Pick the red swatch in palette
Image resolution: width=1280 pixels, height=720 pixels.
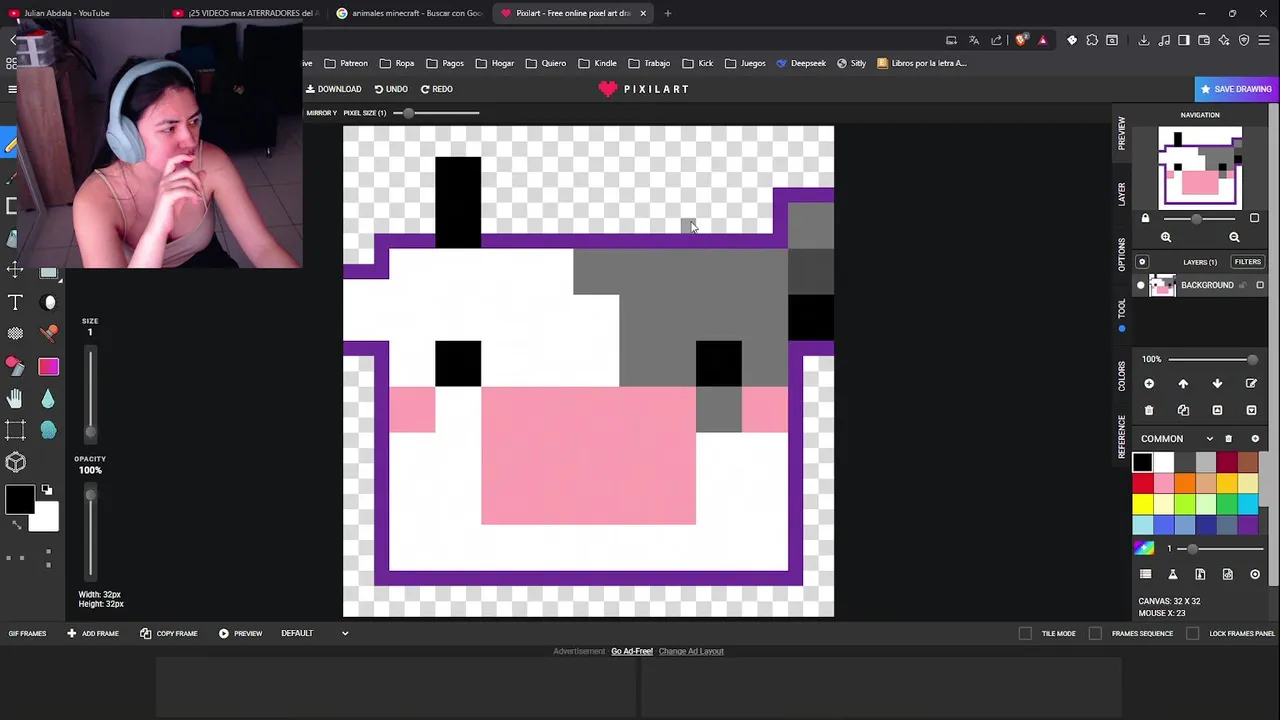point(1143,484)
